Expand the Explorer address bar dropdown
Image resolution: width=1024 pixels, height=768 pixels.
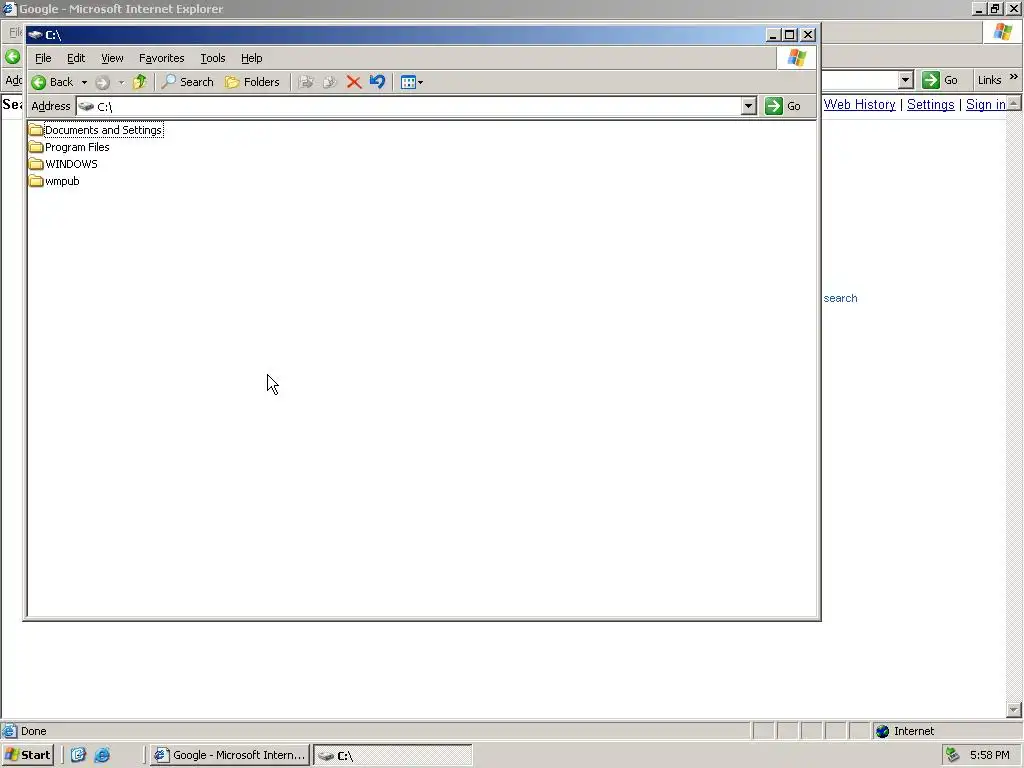[748, 106]
